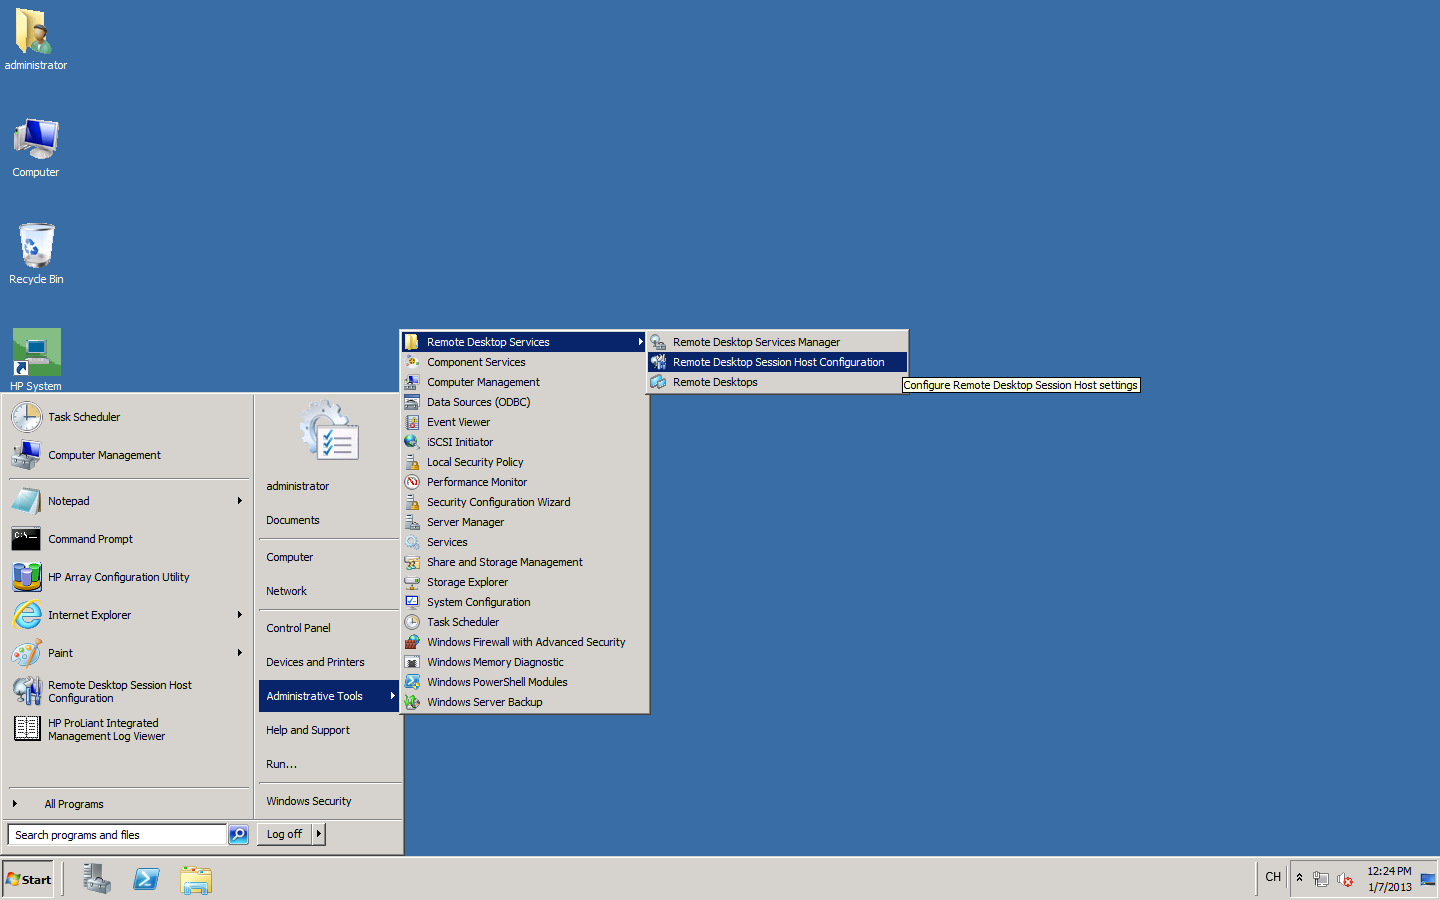Click the Show desktop button in tray
The width and height of the screenshot is (1440, 900).
(x=1428, y=879)
